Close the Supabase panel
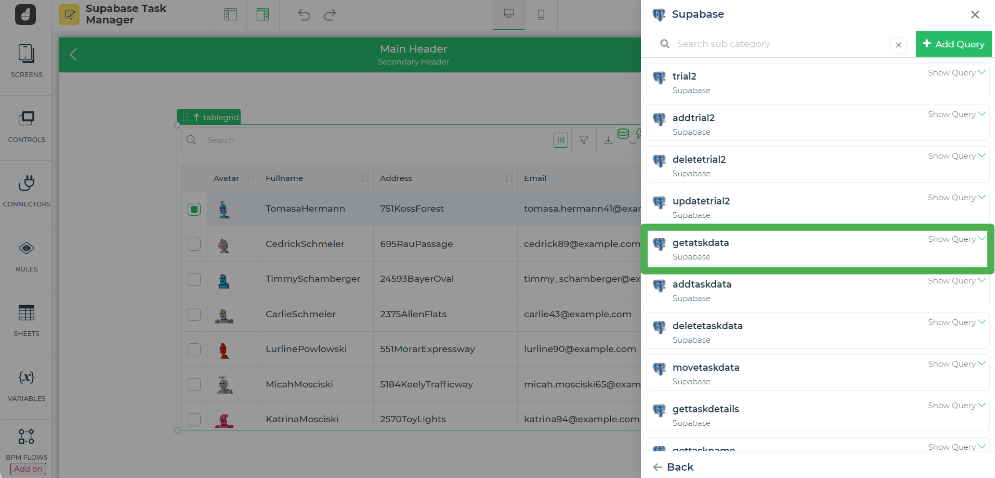This screenshot has height=478, width=995. point(975,15)
